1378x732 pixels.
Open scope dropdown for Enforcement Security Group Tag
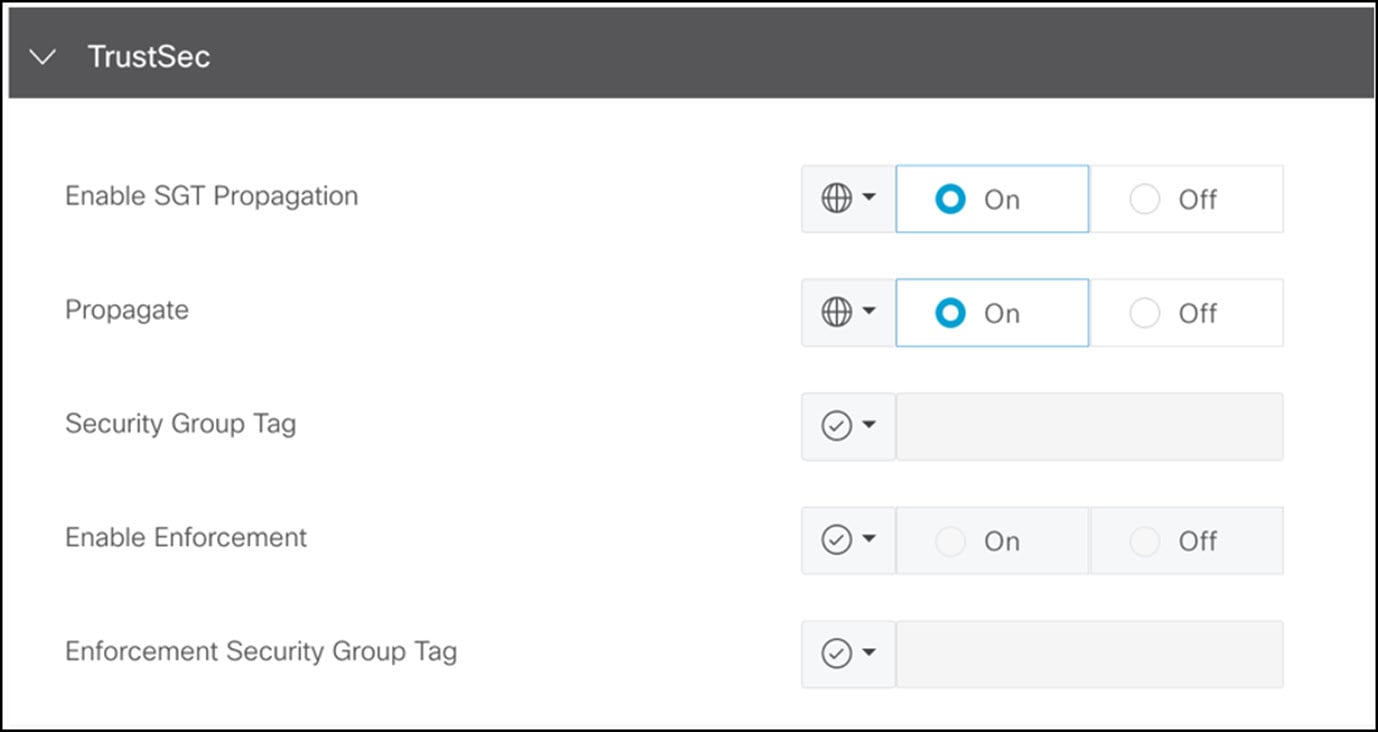coord(848,654)
